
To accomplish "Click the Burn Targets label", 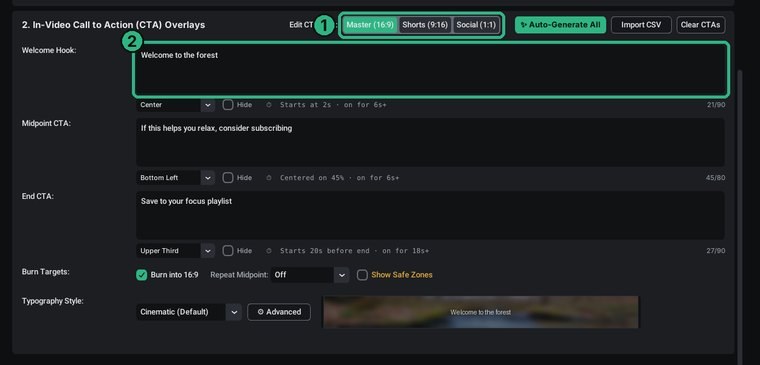I will click(x=46, y=271).
